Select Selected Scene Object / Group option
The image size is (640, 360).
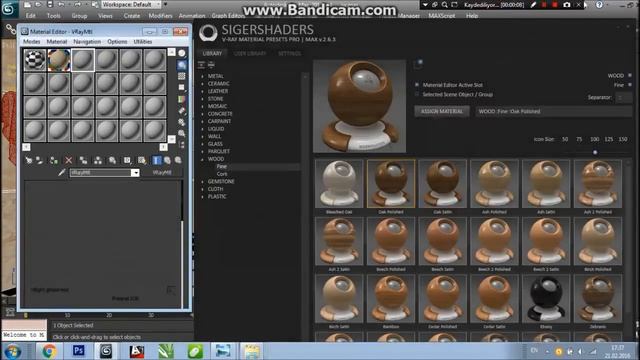pos(417,94)
